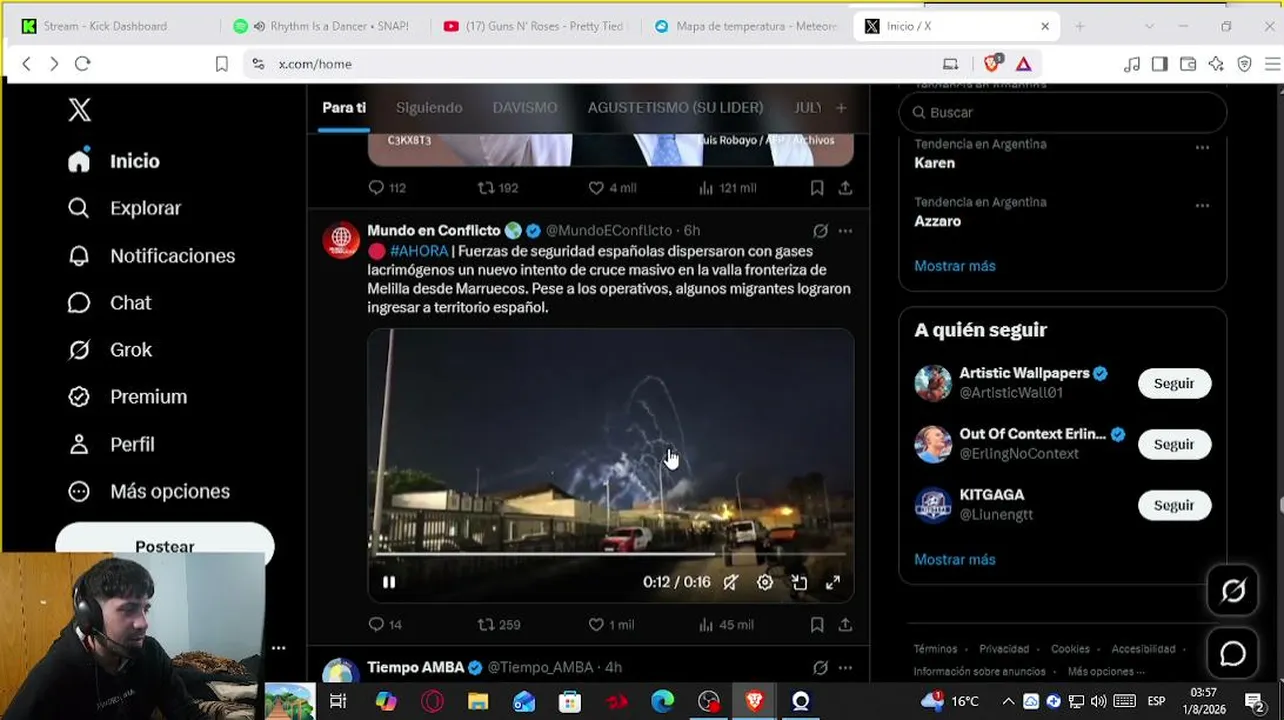Open the #AHORA hashtag link
The height and width of the screenshot is (720, 1284).
pos(419,251)
